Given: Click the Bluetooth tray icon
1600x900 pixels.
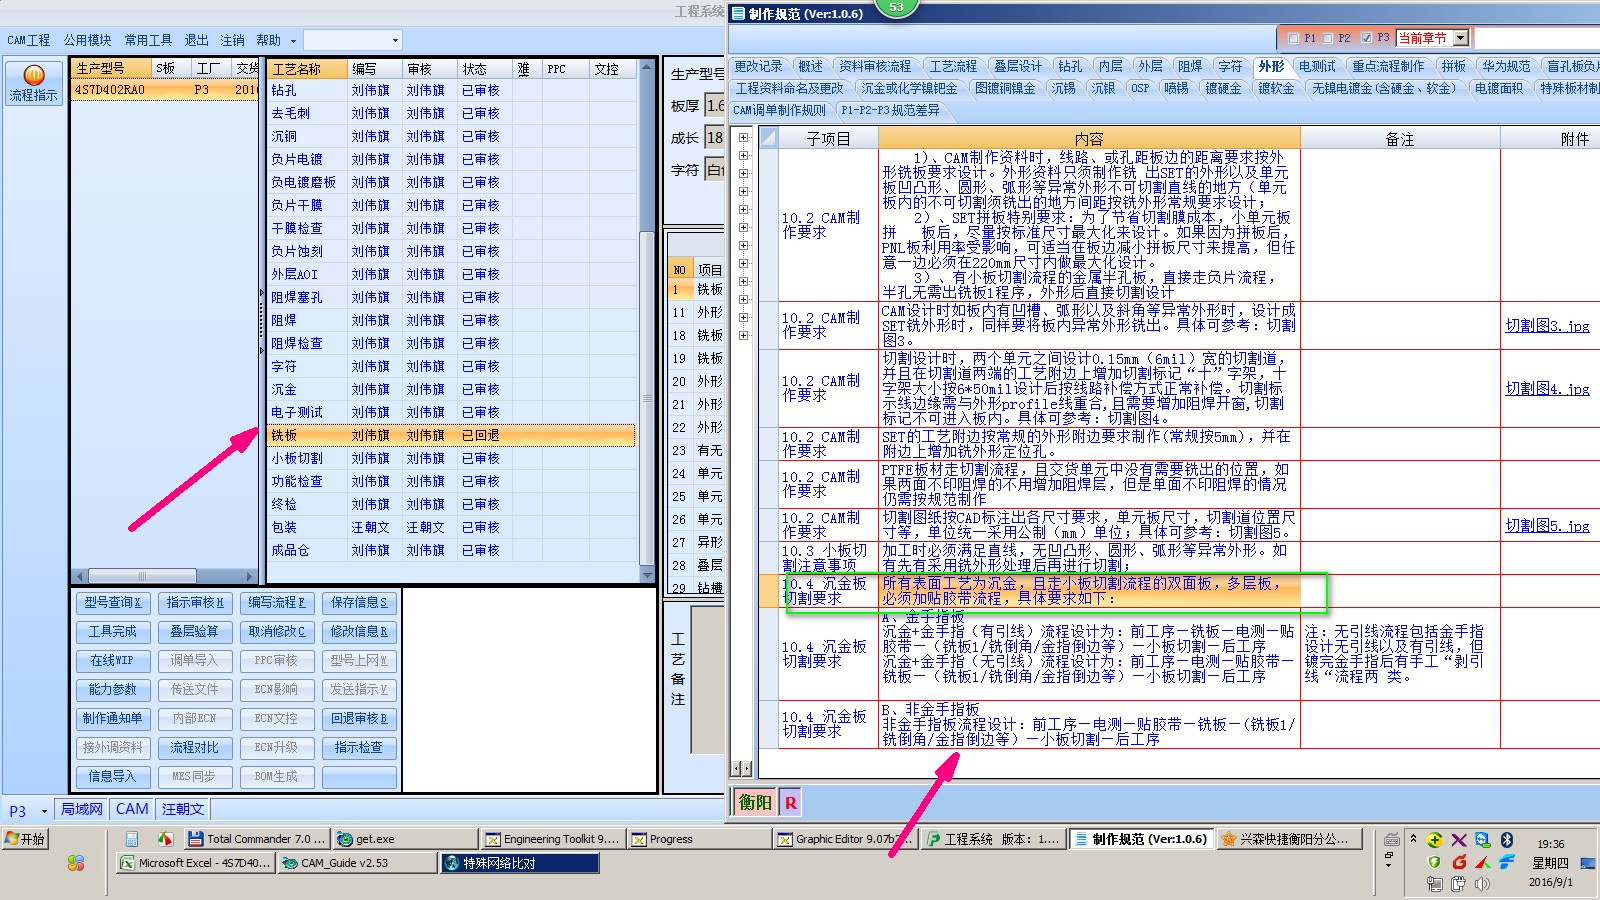Looking at the screenshot, I should point(1506,840).
